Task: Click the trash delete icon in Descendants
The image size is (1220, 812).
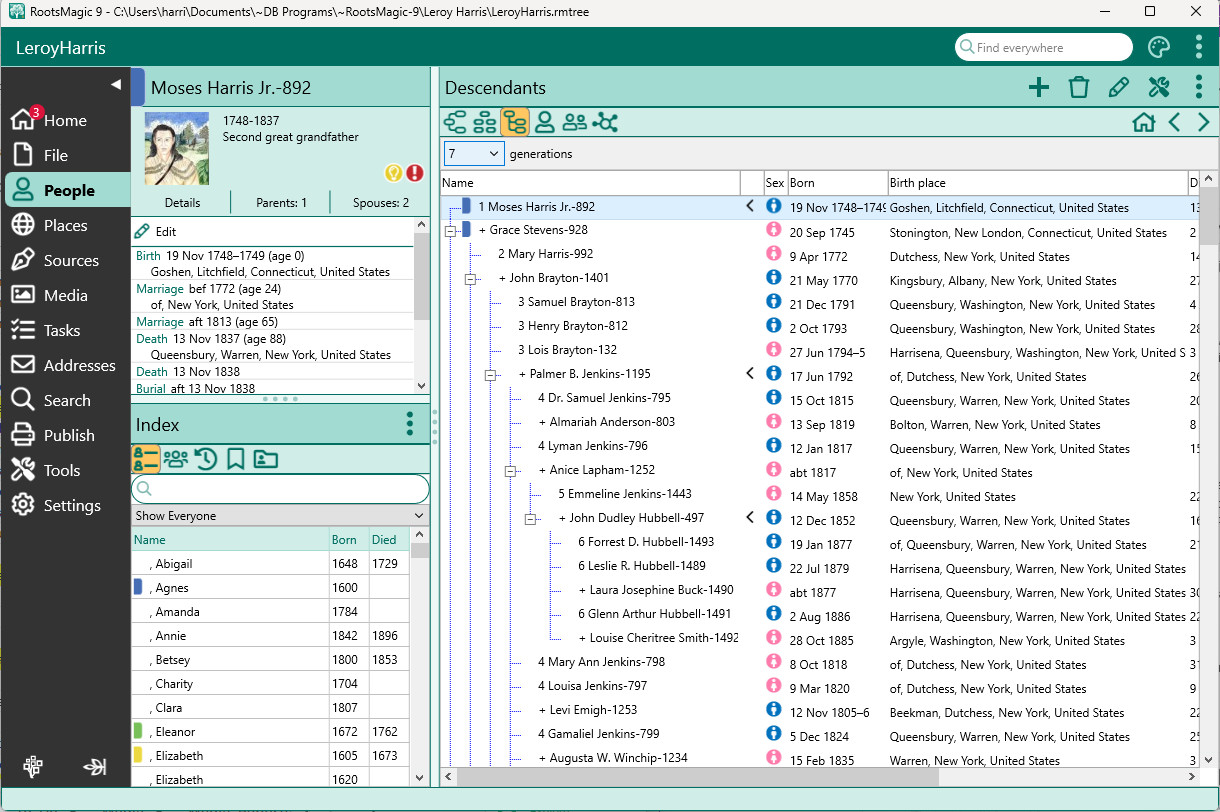Action: pyautogui.click(x=1078, y=88)
